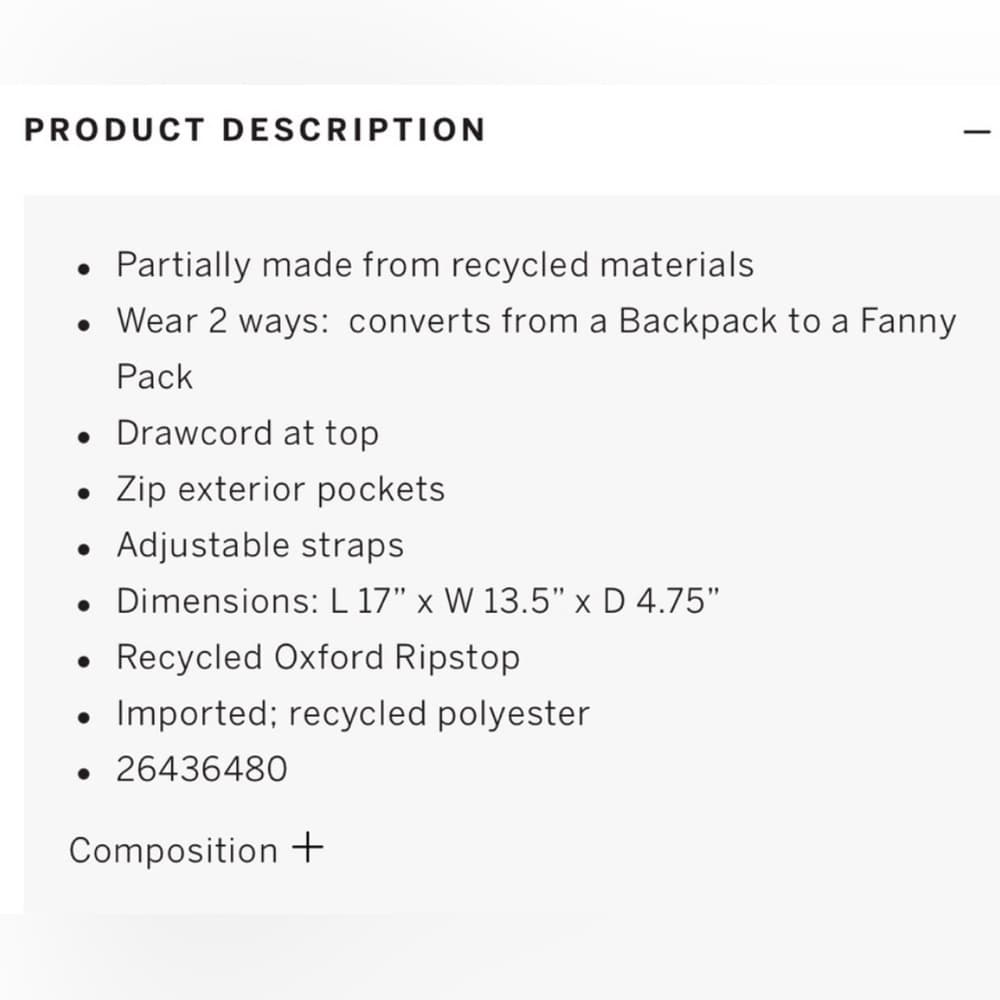Click the product number 26436480
Screen dimensions: 1000x1000
[202, 769]
